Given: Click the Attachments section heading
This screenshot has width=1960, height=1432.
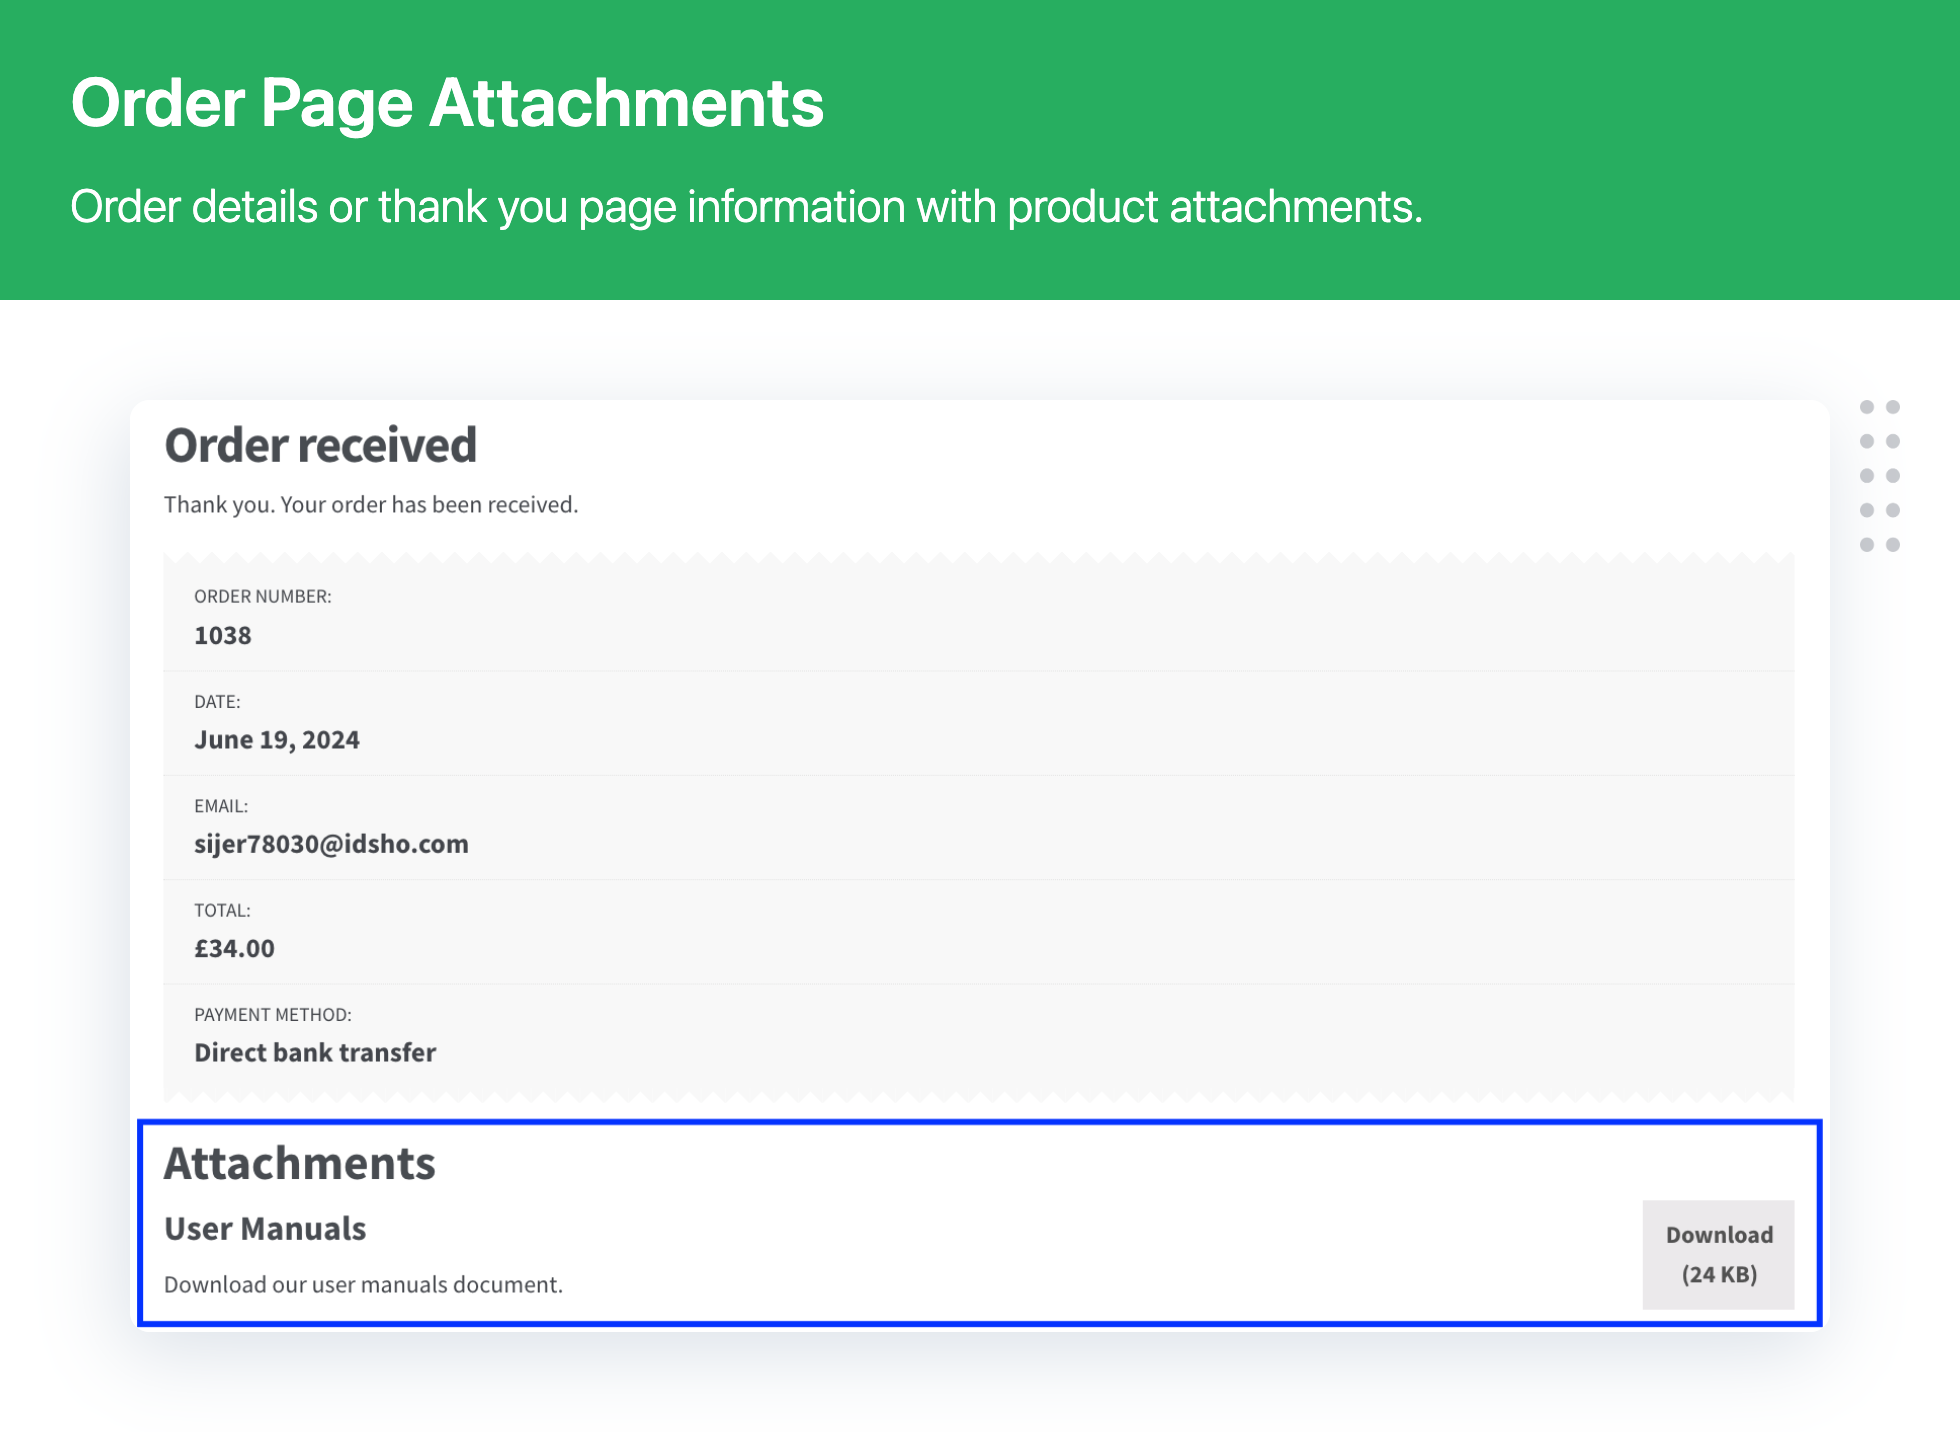Looking at the screenshot, I should [300, 1163].
